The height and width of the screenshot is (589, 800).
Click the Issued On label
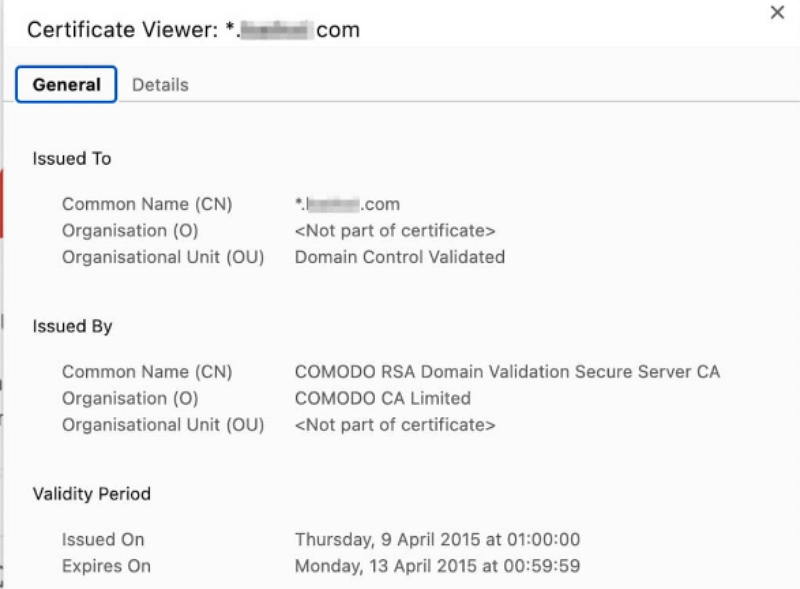coord(103,540)
